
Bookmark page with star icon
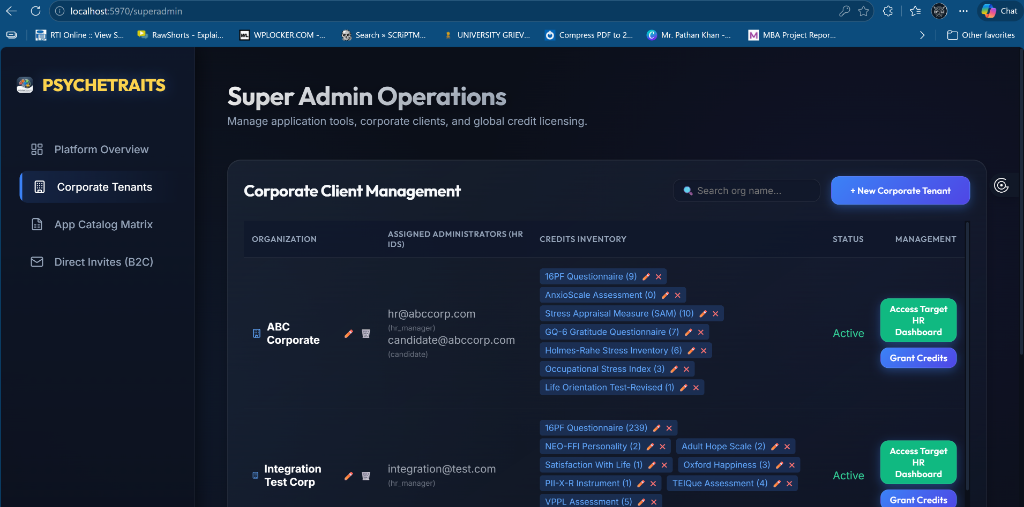[x=863, y=11]
